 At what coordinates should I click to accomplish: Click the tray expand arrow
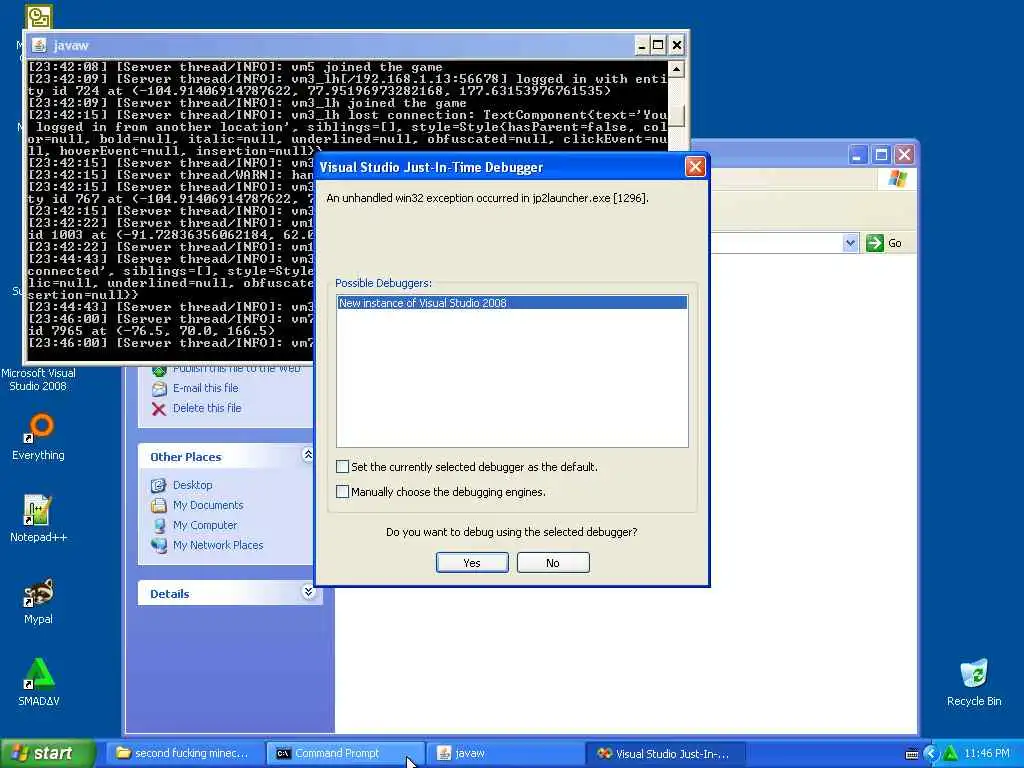click(931, 754)
